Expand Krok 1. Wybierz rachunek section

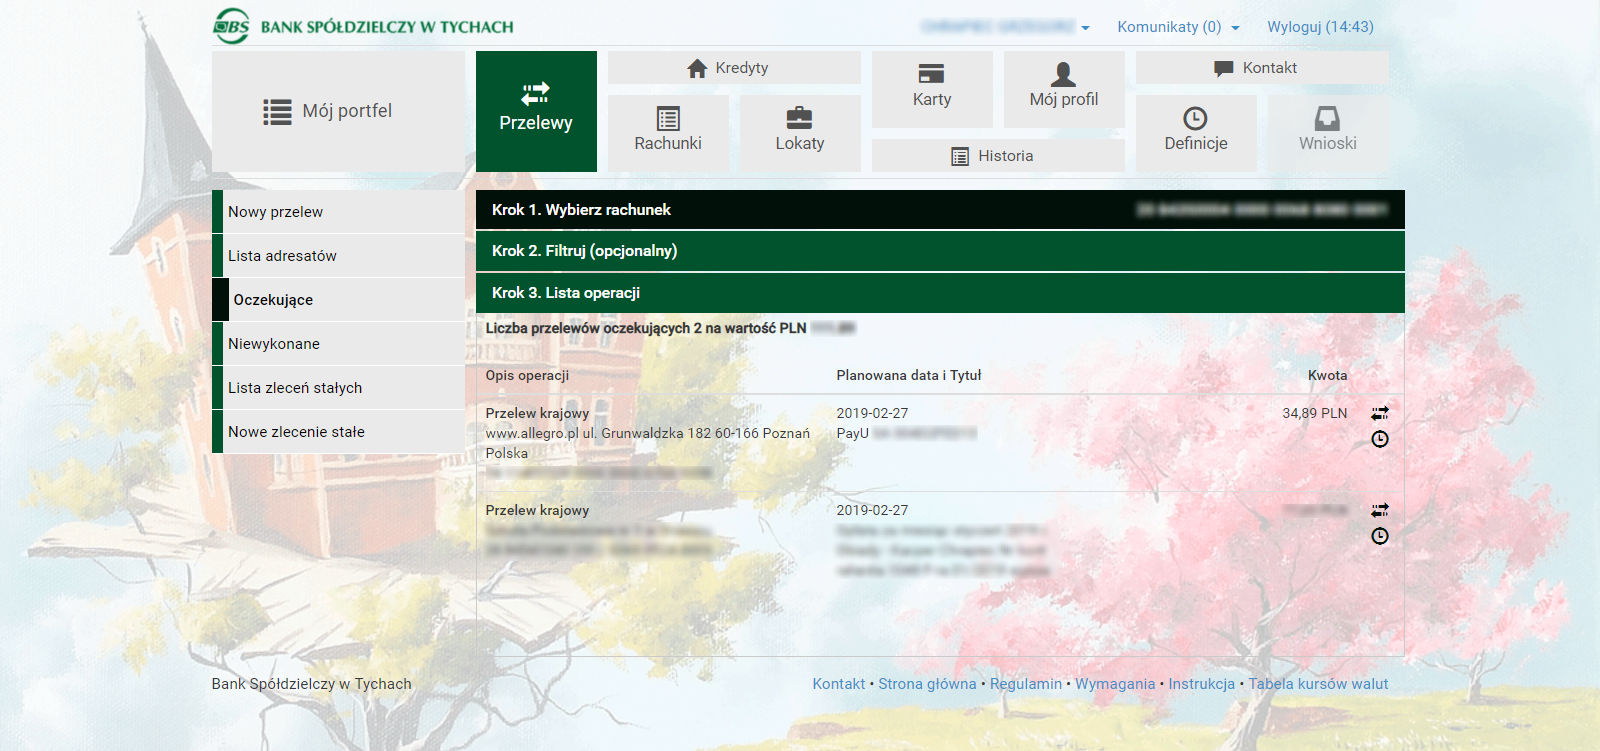pos(940,210)
